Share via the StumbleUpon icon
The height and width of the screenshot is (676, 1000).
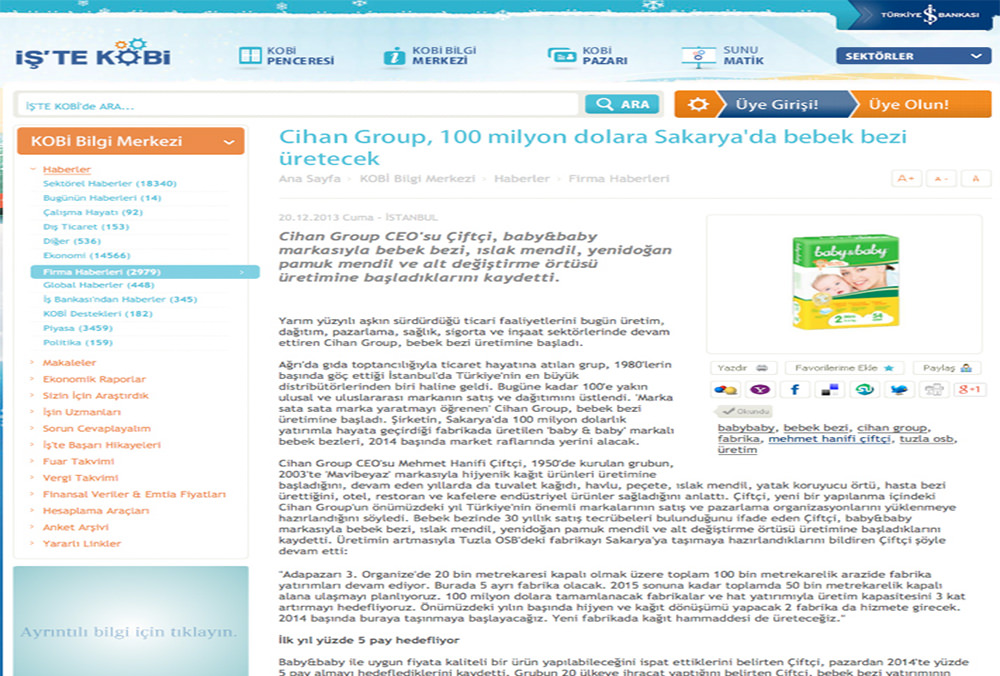pyautogui.click(x=864, y=390)
